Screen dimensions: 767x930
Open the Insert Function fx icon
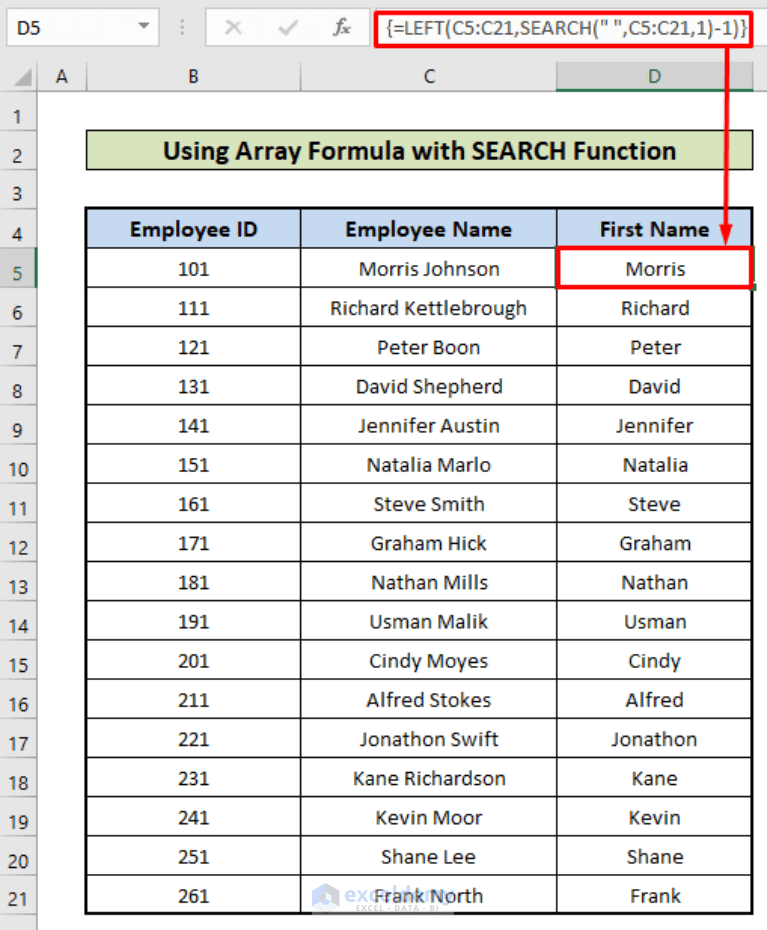coord(342,27)
